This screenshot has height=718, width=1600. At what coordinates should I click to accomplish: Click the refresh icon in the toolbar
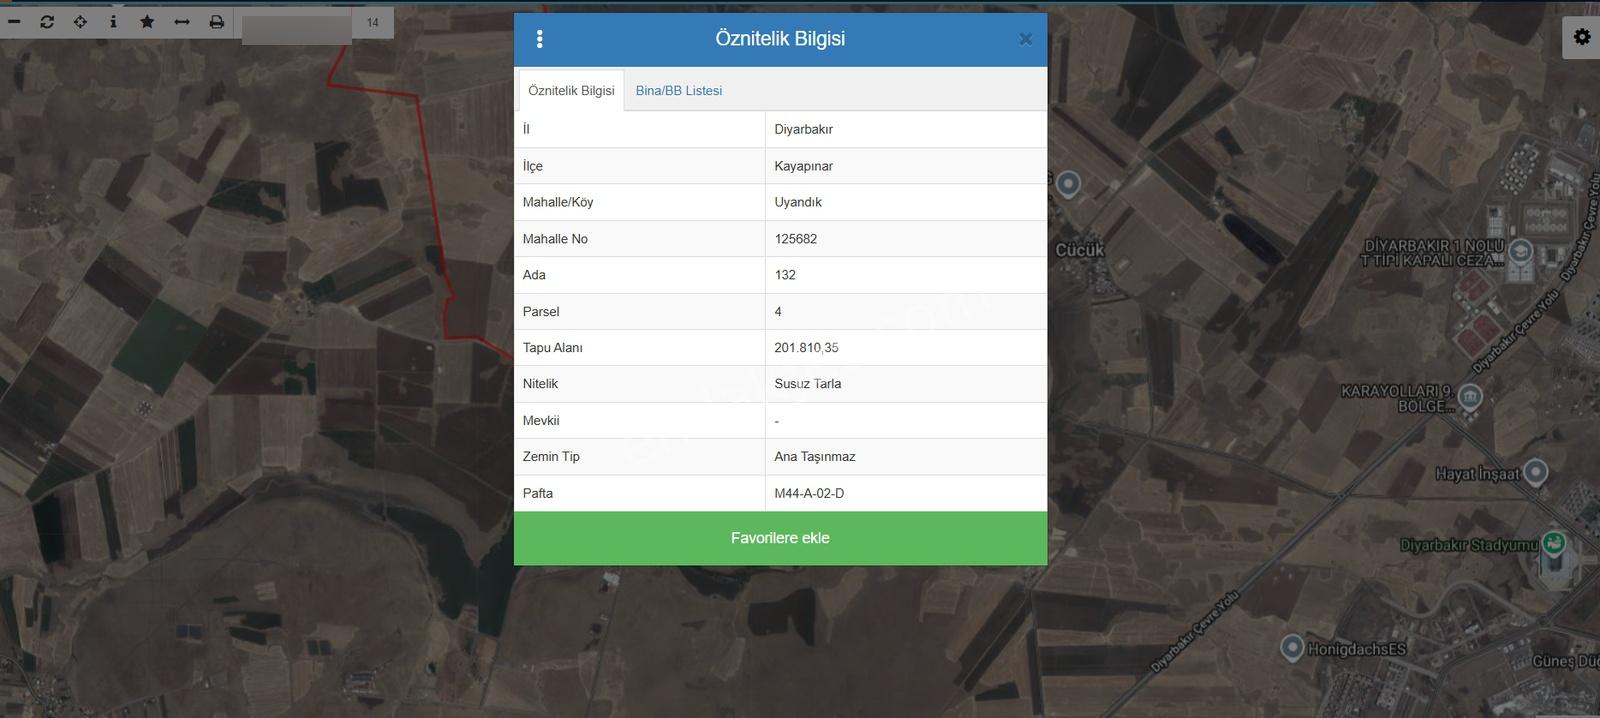(x=47, y=21)
